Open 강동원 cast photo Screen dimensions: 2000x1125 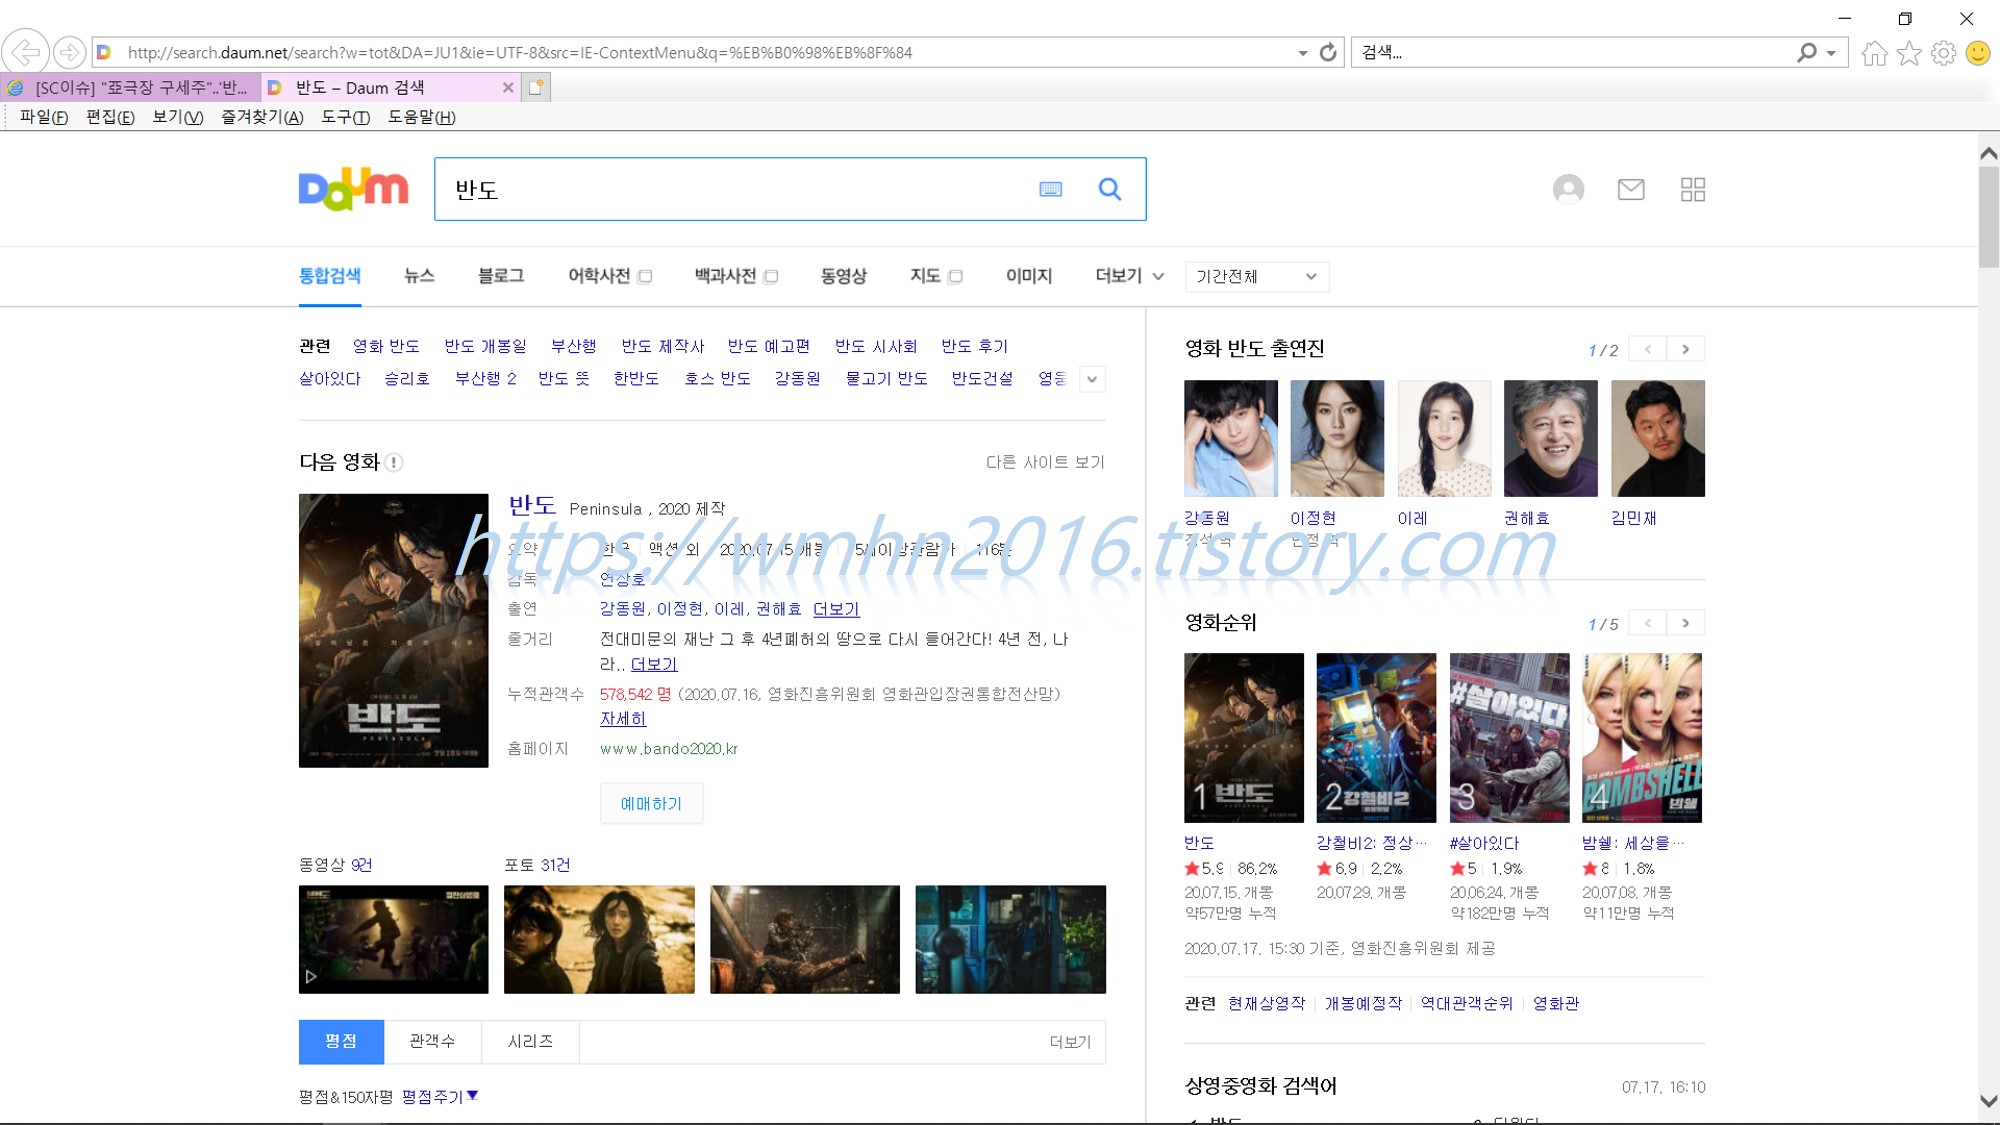pos(1231,438)
